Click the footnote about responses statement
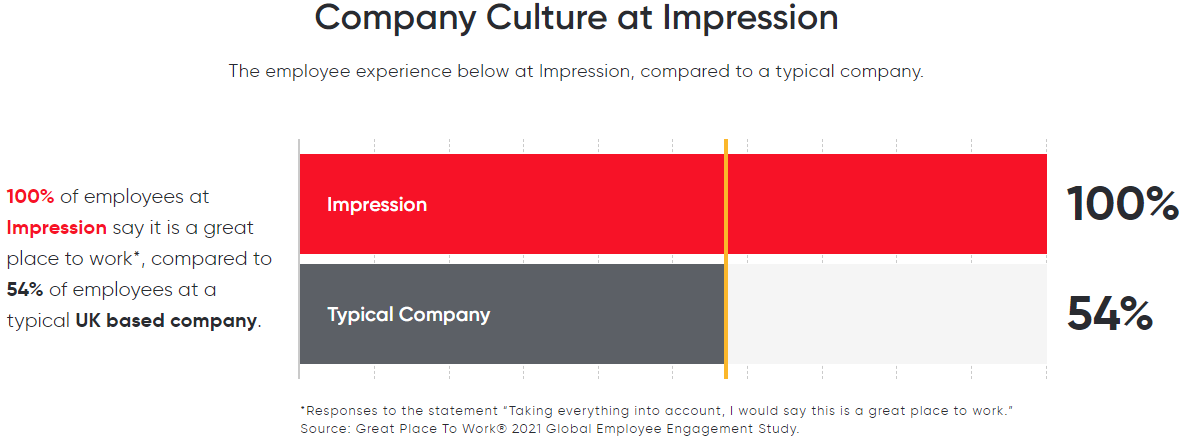Screen dimensions: 1182x440 (x=655, y=411)
